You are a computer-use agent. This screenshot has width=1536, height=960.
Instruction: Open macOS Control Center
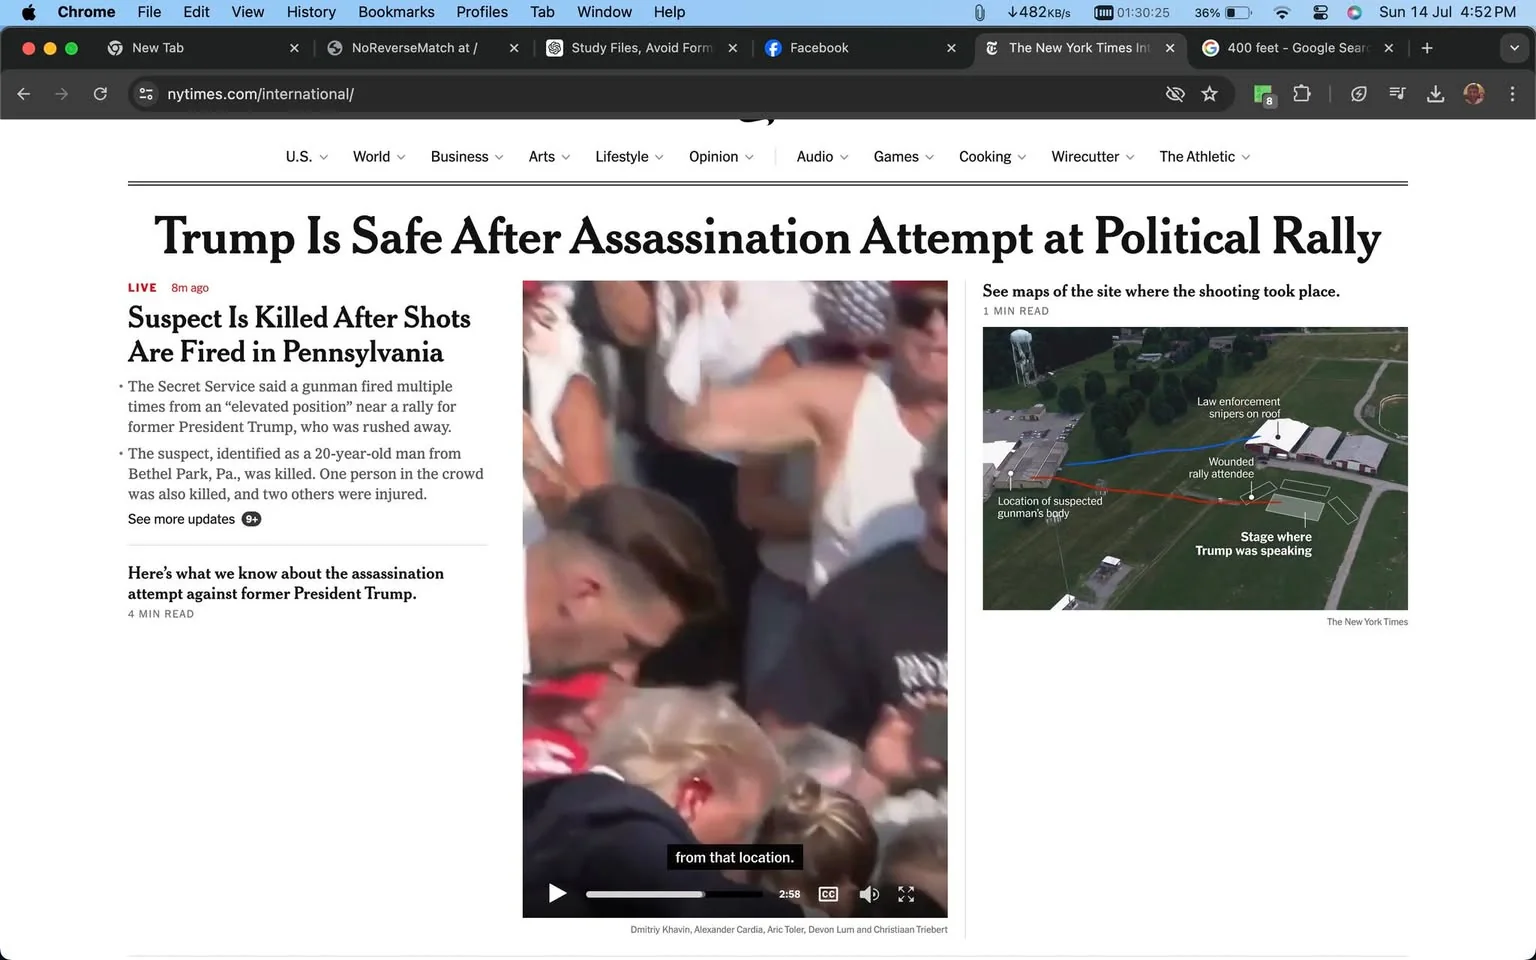pyautogui.click(x=1320, y=12)
